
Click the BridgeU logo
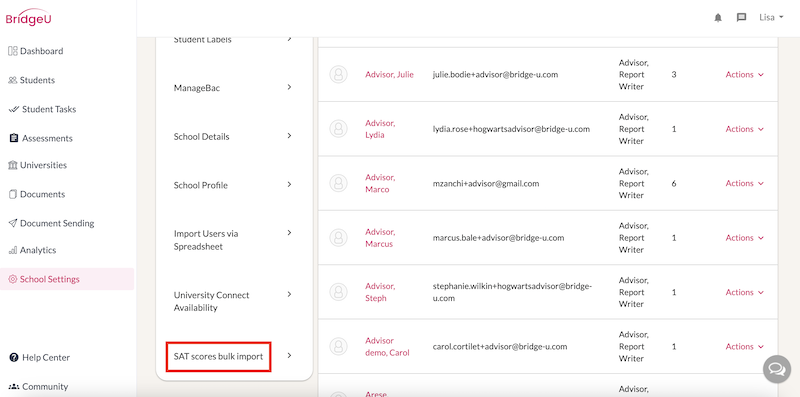[29, 17]
